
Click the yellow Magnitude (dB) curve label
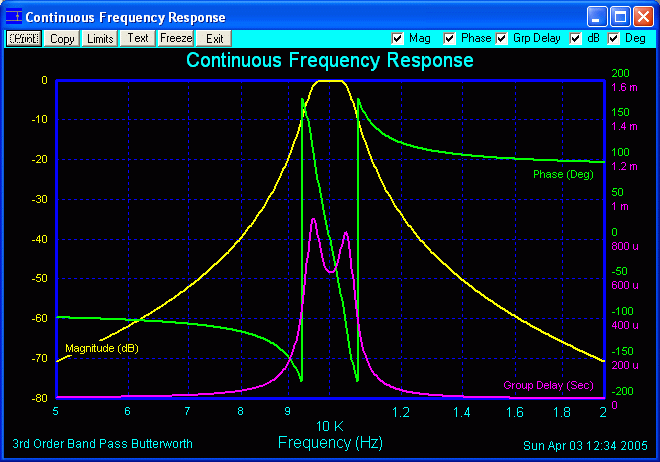click(x=101, y=348)
